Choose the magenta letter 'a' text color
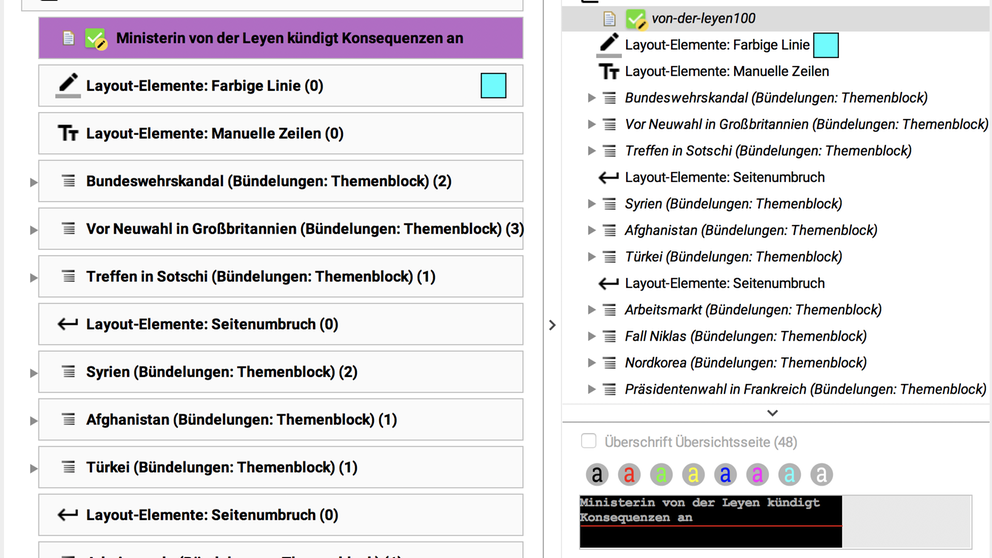Screen dimensions: 992x558 [x=757, y=475]
